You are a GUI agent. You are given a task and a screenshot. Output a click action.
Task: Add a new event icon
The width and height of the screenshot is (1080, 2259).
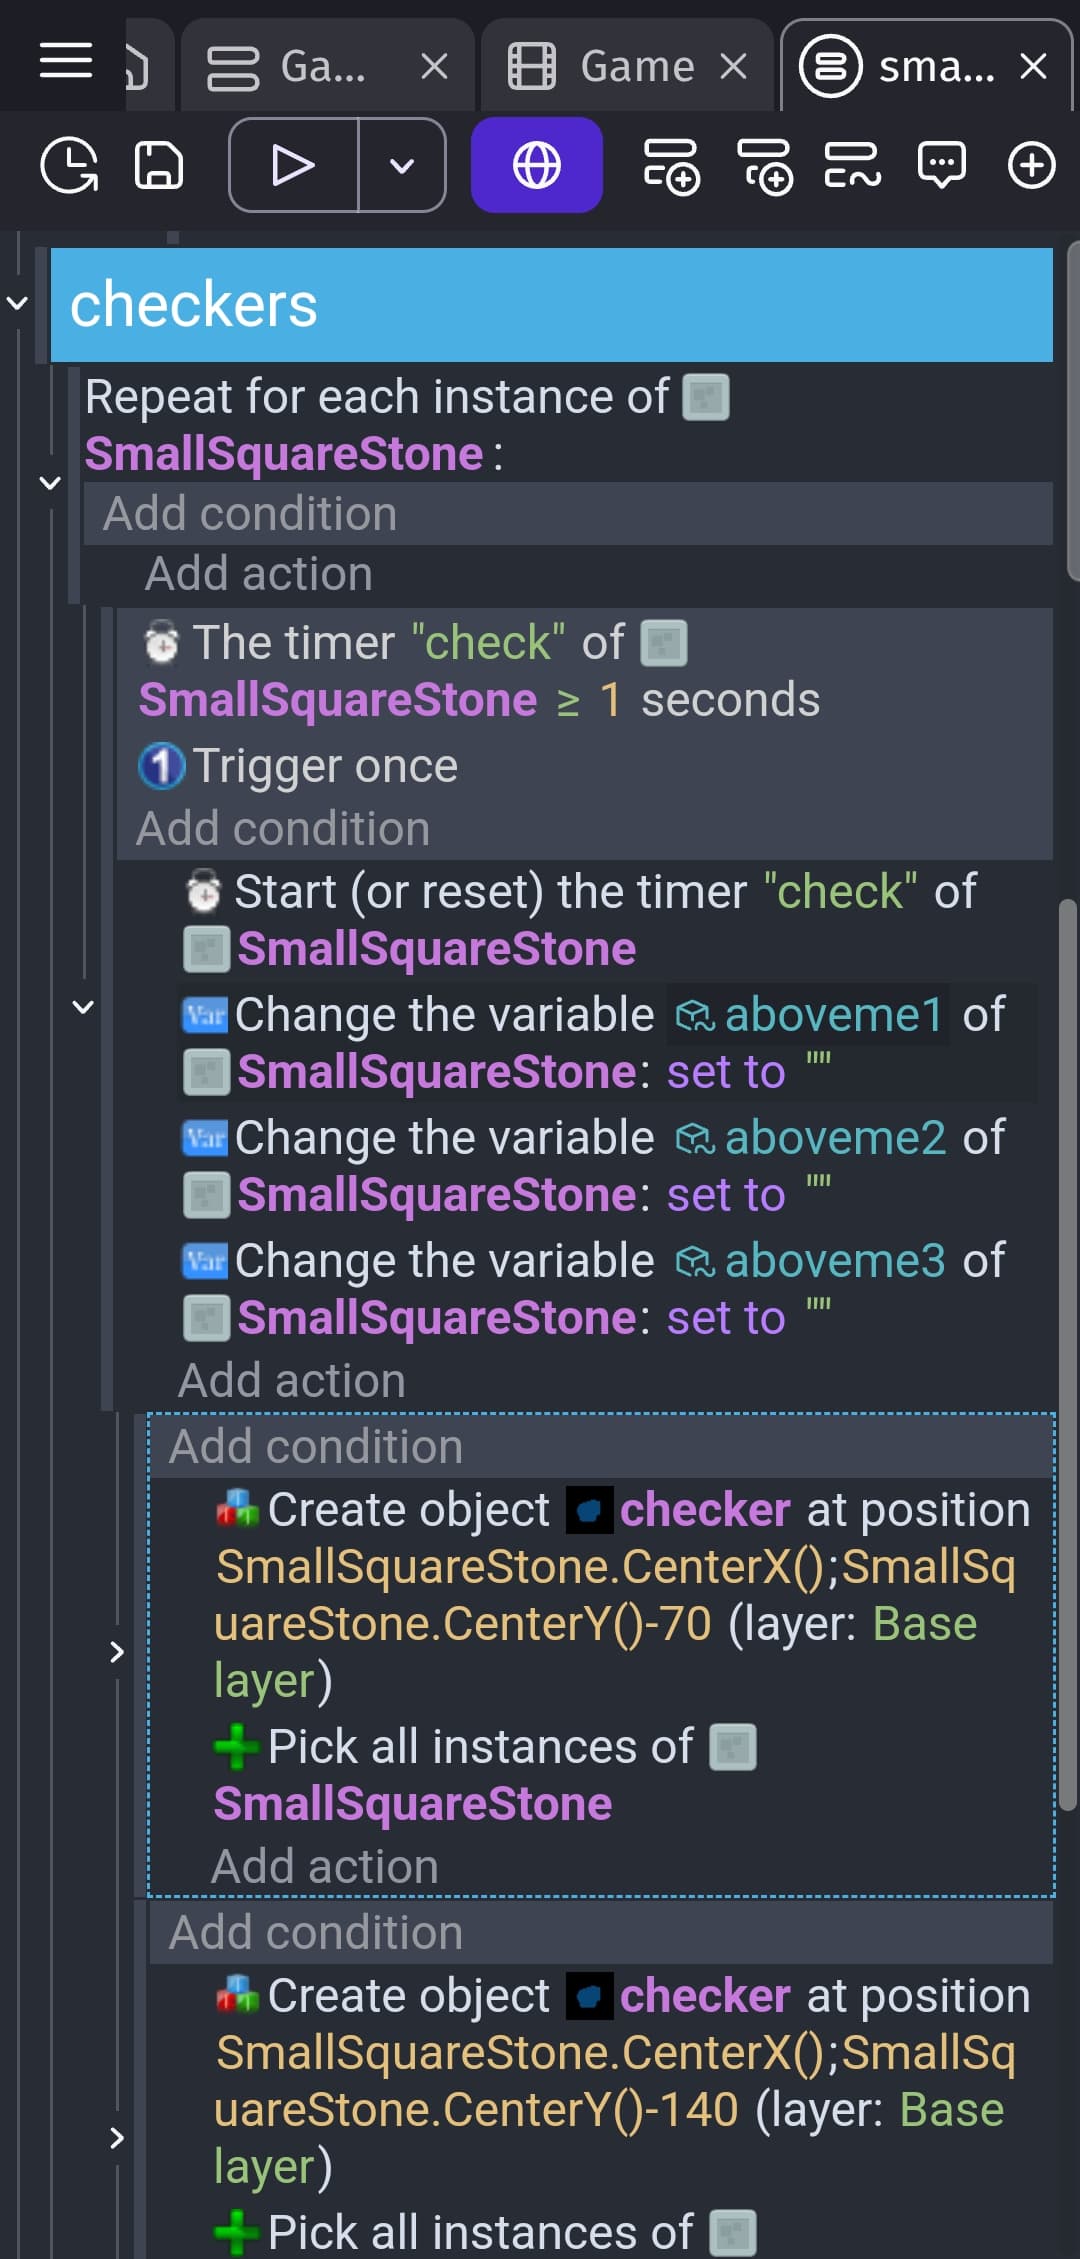tap(671, 166)
